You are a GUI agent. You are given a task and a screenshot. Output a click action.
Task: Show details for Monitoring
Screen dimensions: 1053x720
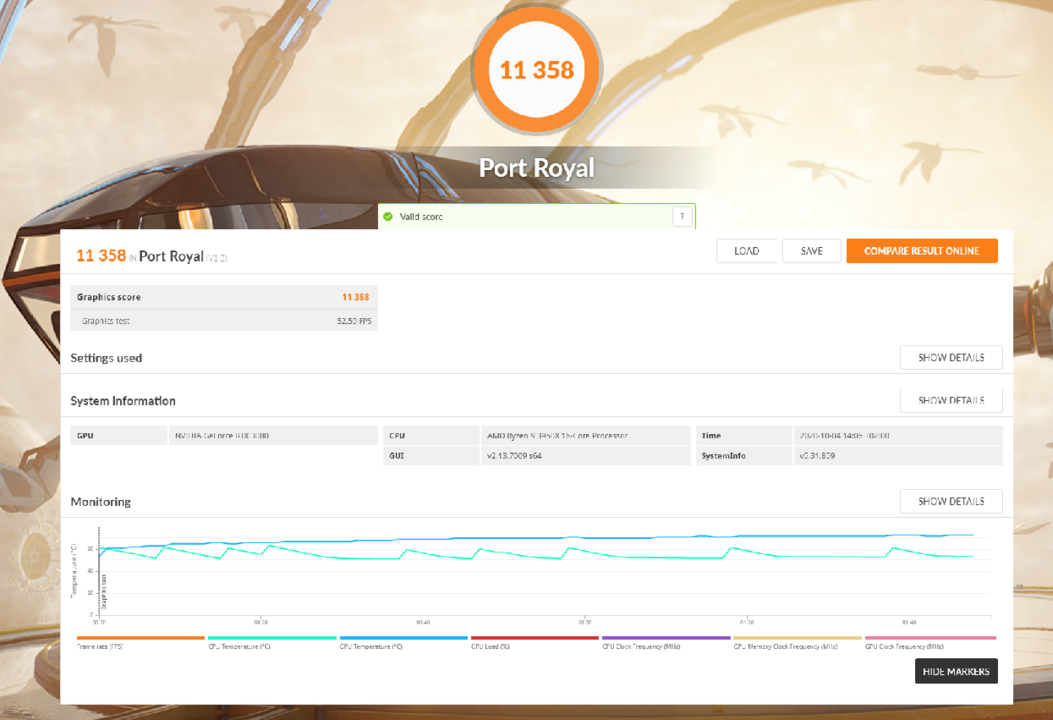tap(951, 502)
